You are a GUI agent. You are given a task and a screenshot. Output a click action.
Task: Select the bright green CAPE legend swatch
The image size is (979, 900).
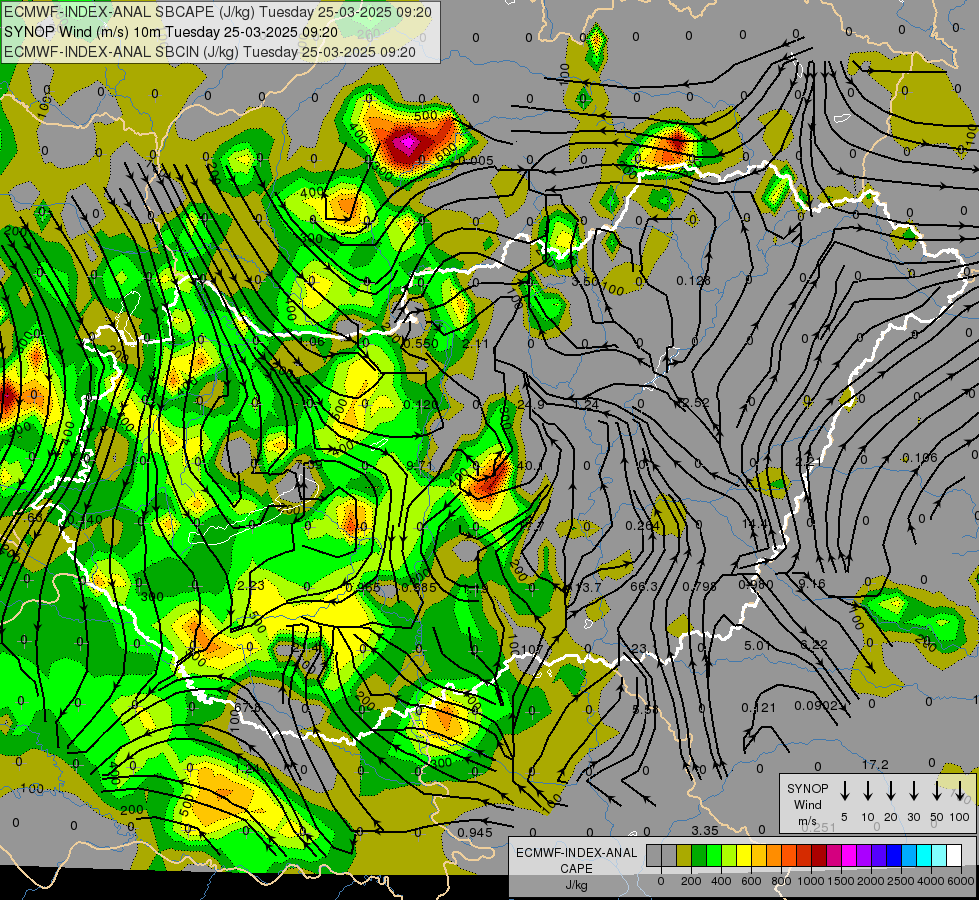click(x=714, y=855)
